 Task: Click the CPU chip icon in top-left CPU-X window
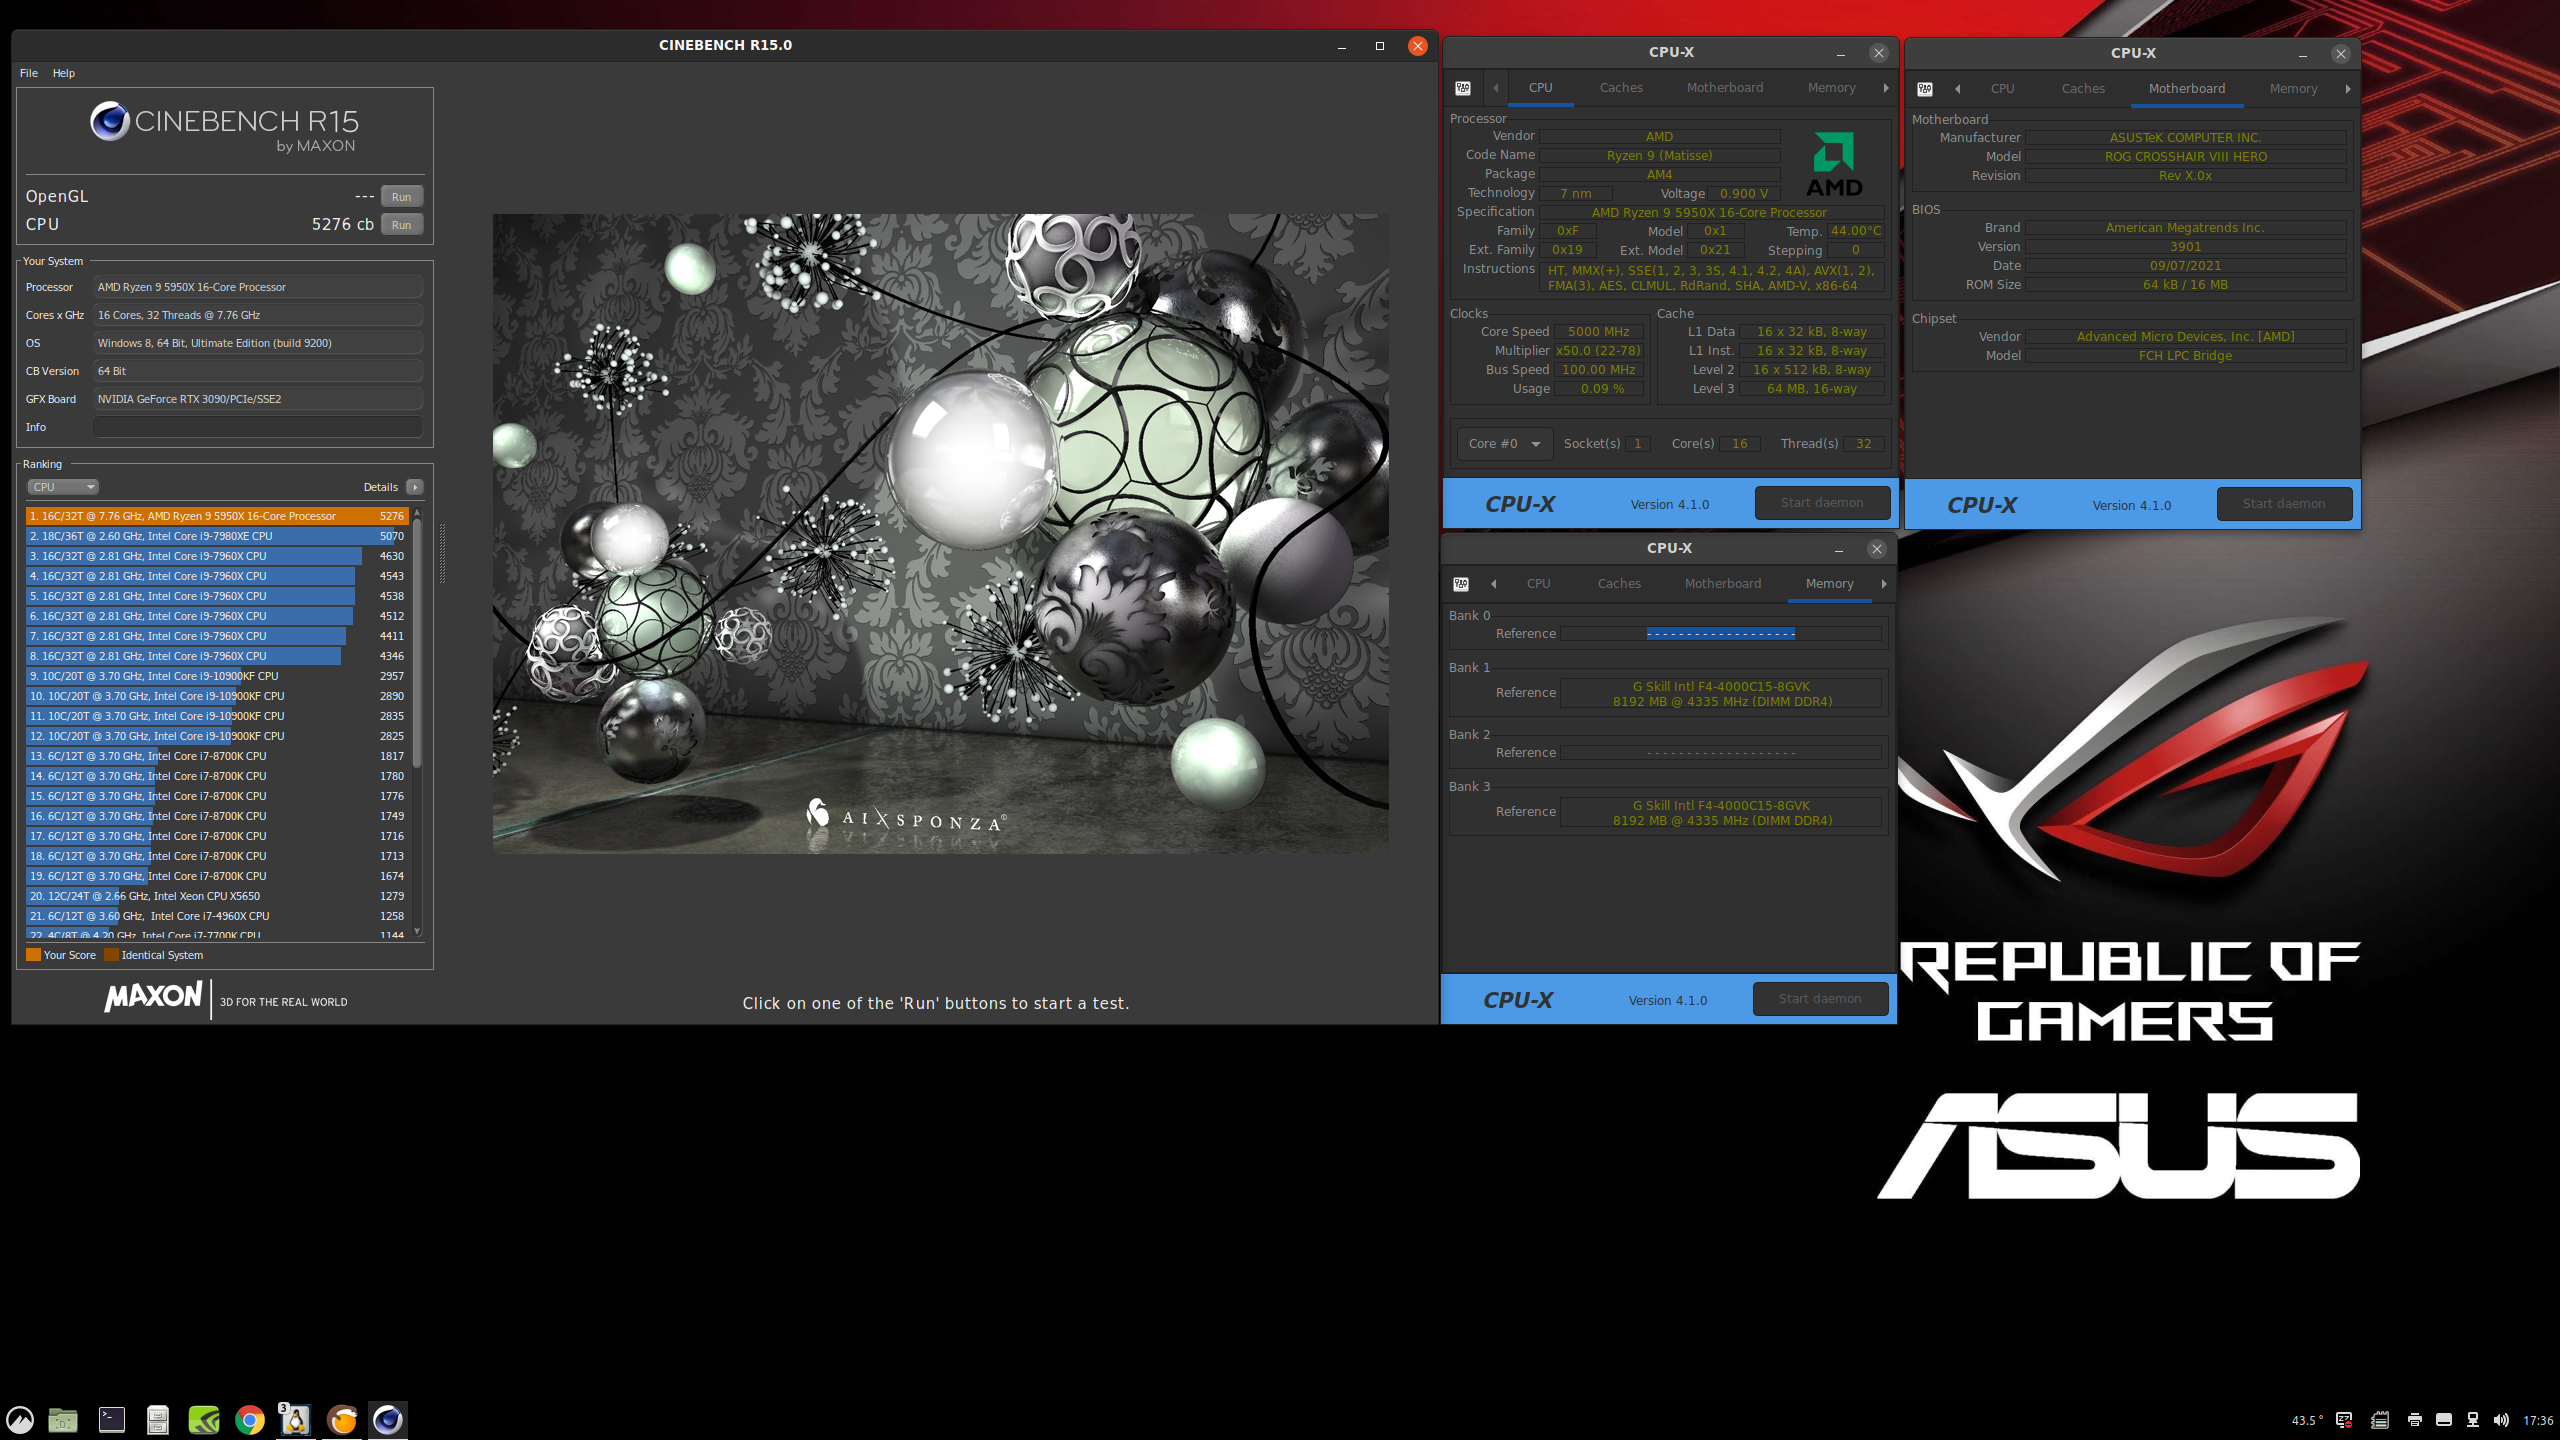(x=1463, y=88)
